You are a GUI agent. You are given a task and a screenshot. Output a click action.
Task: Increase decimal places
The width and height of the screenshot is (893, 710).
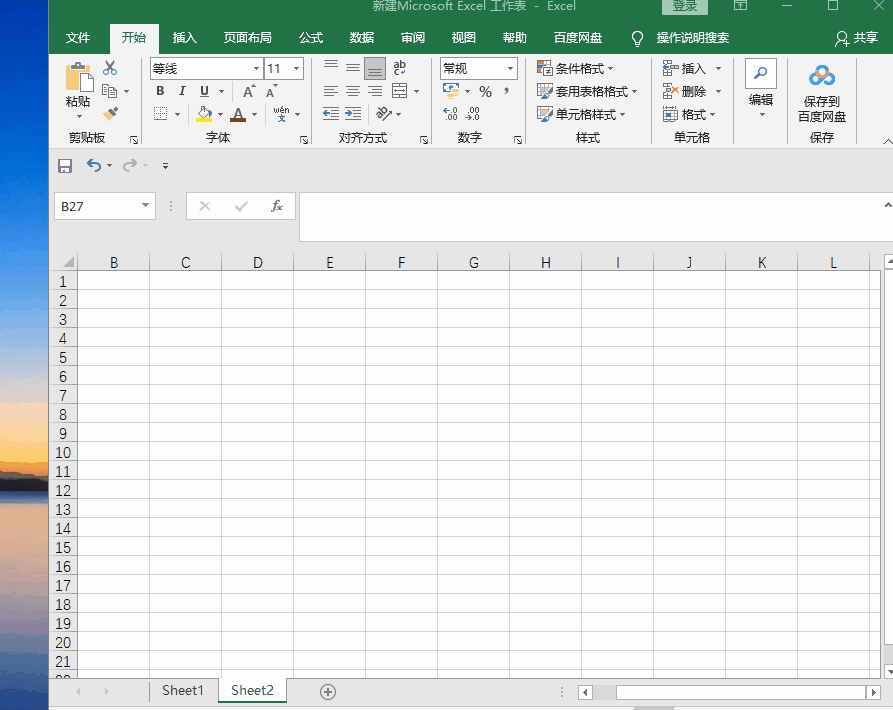[x=450, y=114]
